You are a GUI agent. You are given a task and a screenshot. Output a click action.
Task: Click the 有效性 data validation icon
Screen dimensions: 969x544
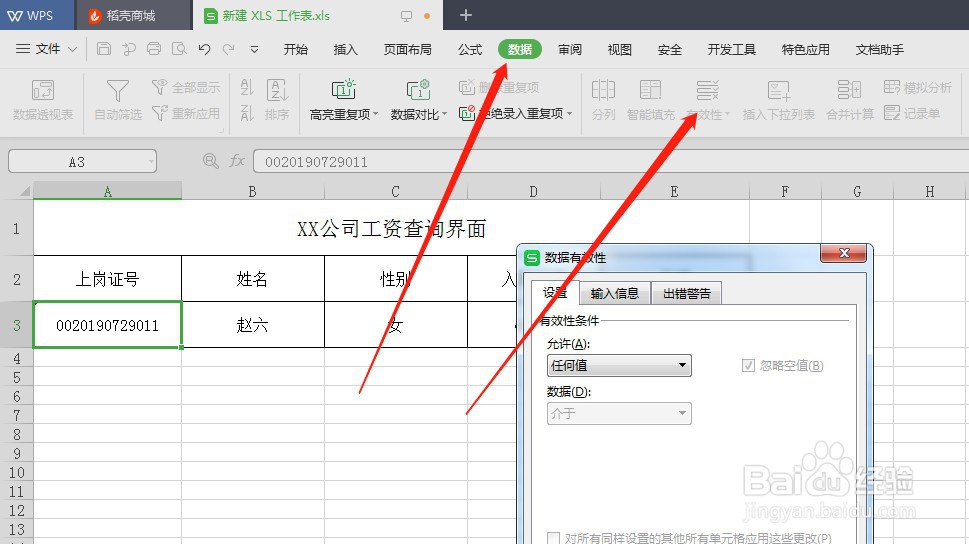coord(708,90)
